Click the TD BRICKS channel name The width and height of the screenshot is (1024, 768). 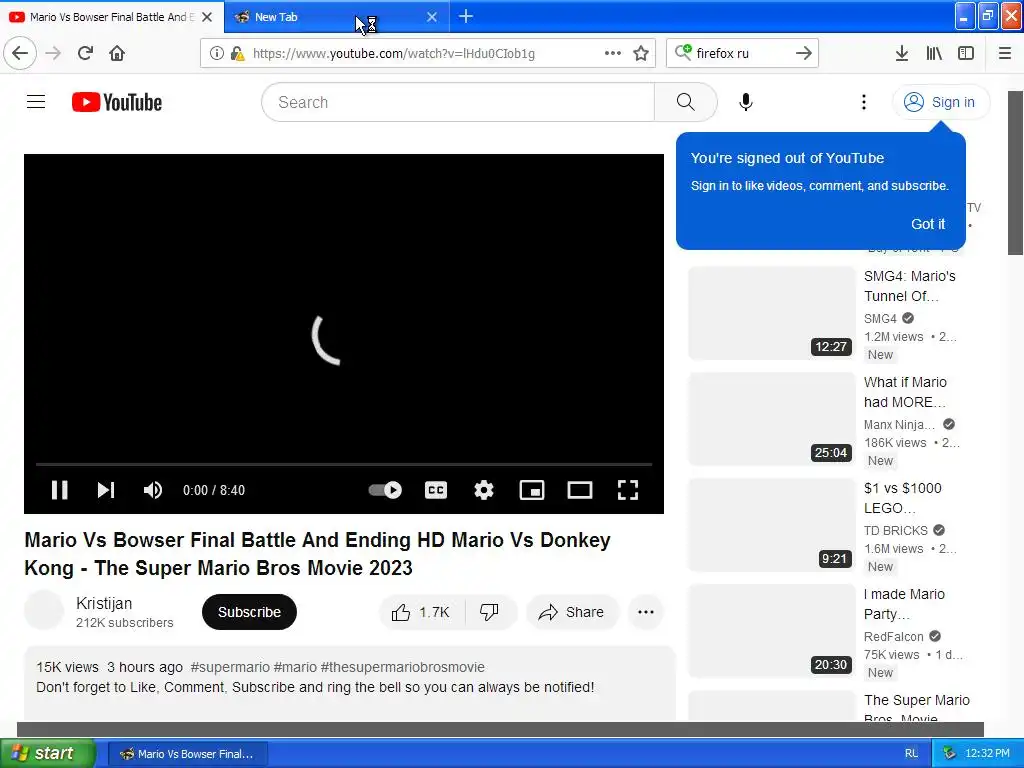pyautogui.click(x=895, y=530)
